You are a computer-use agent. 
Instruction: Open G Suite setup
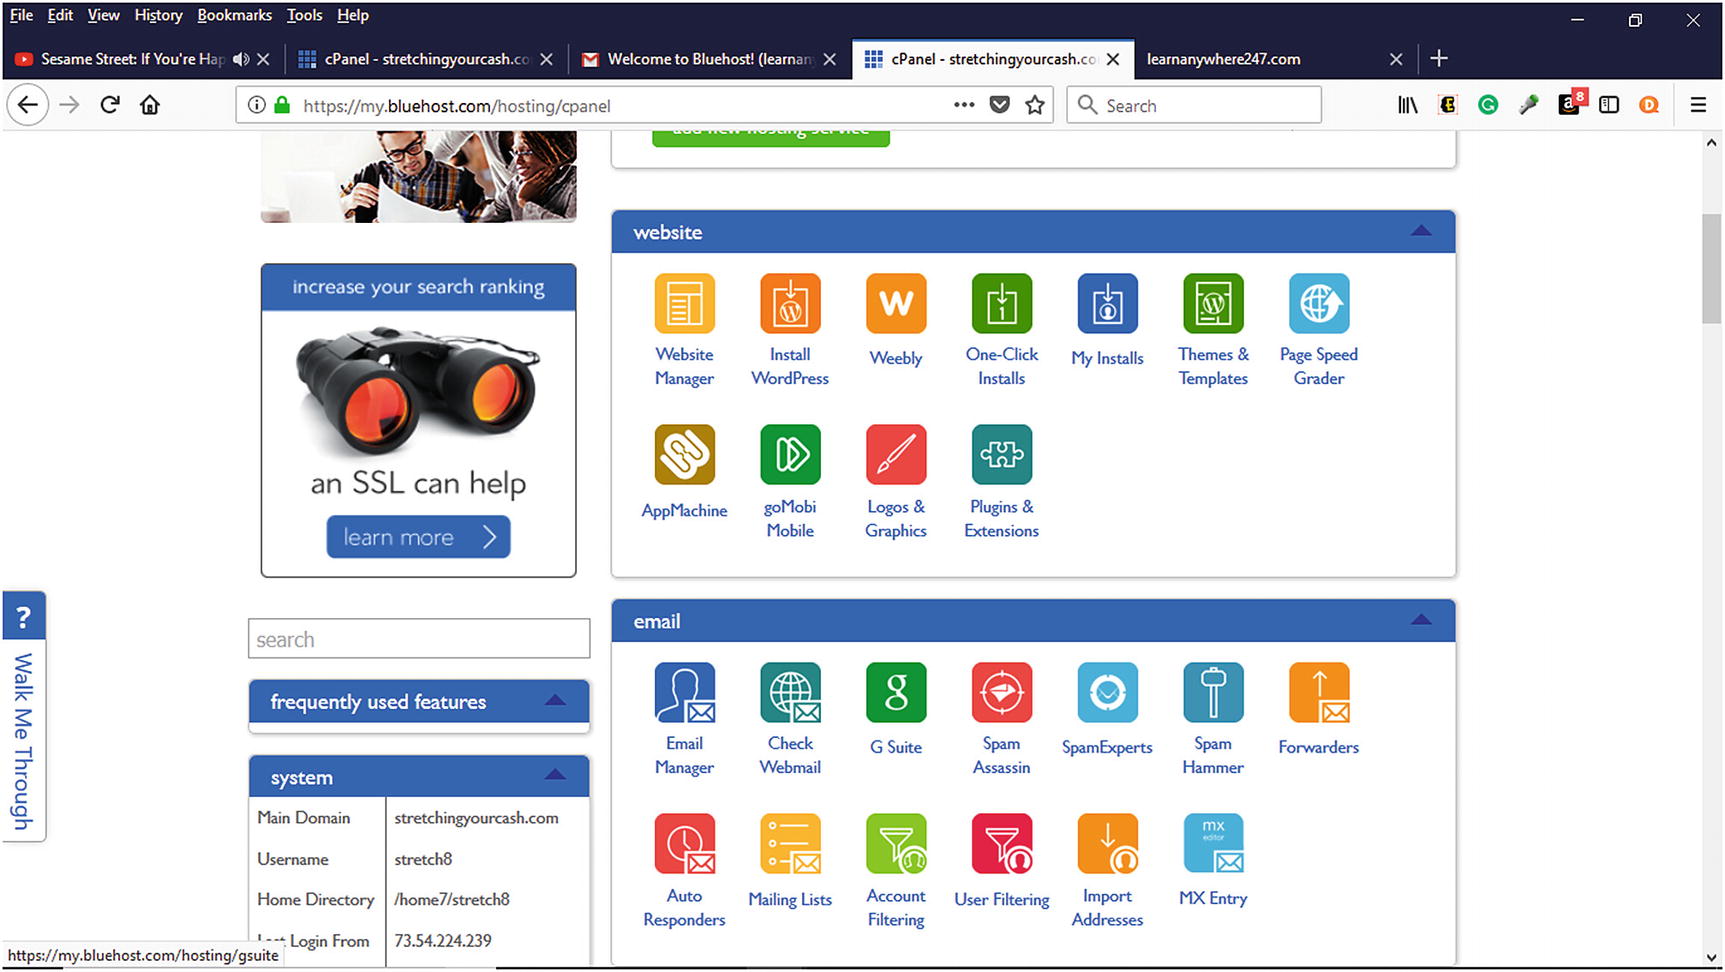pyautogui.click(x=896, y=693)
